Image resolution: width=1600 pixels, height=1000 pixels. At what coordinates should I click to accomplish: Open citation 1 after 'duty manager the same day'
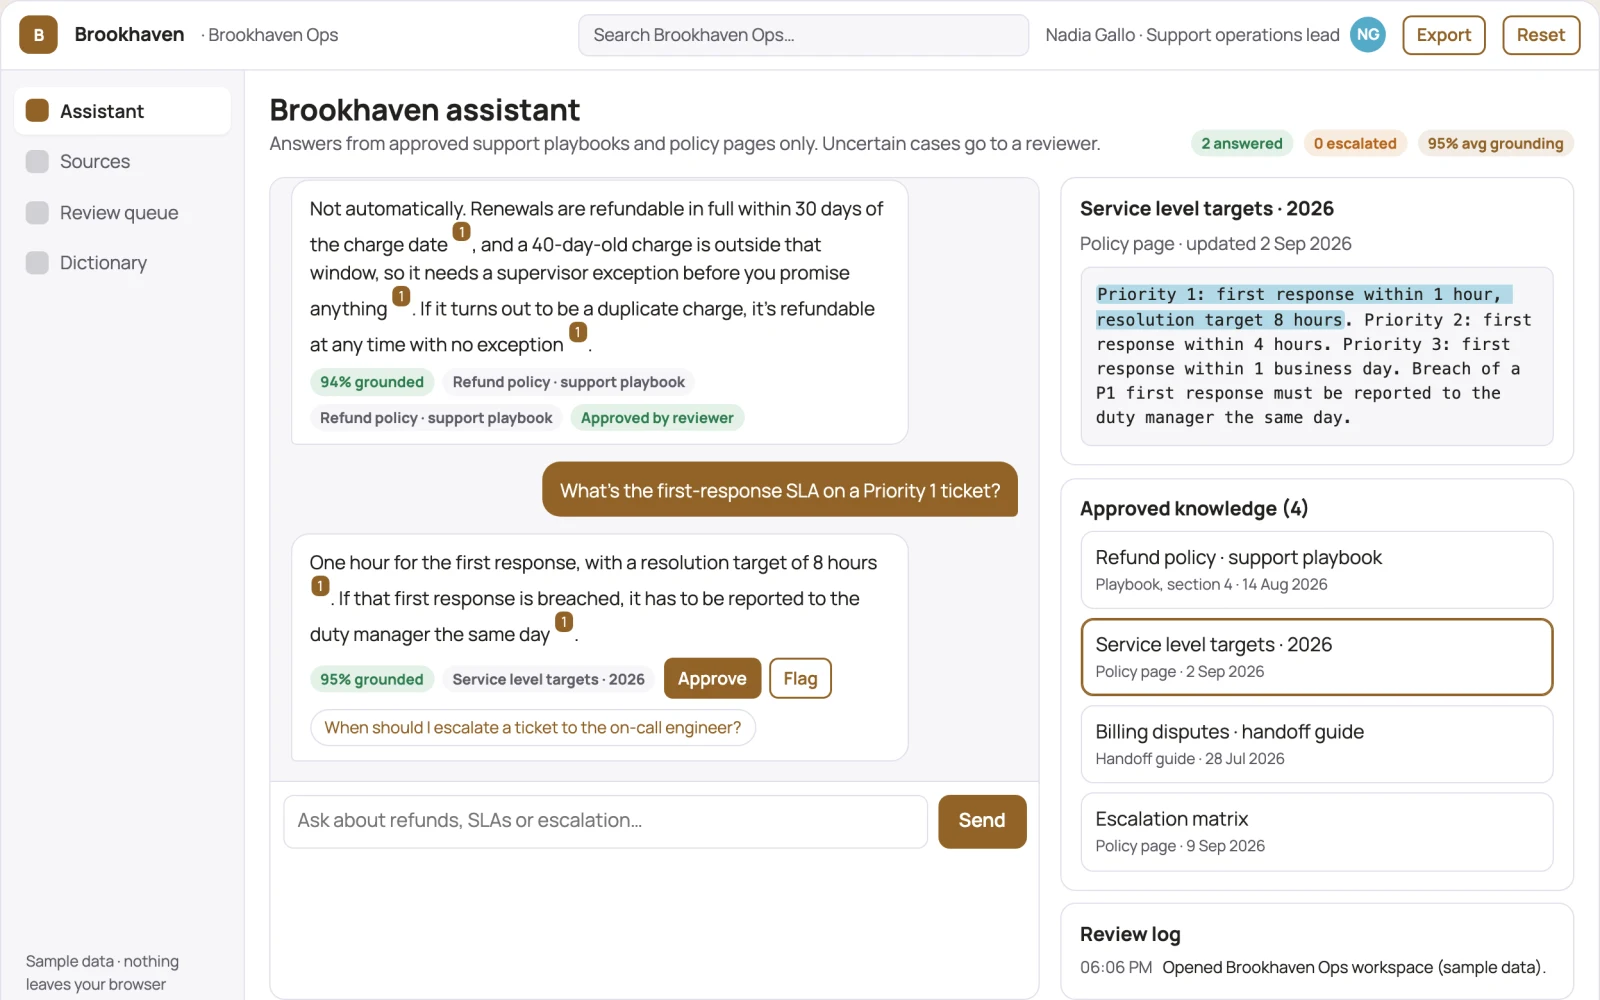[564, 622]
